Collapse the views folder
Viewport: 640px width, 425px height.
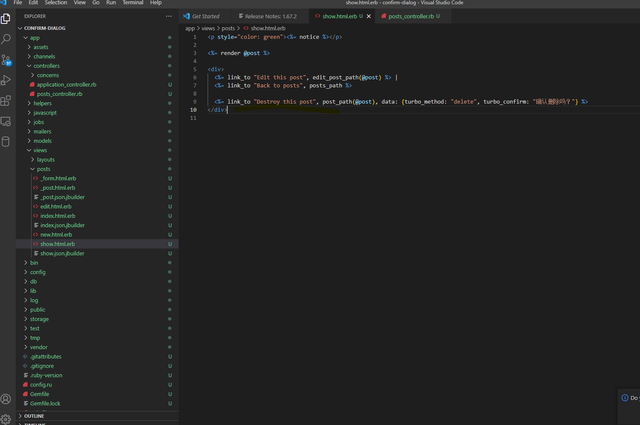40,150
